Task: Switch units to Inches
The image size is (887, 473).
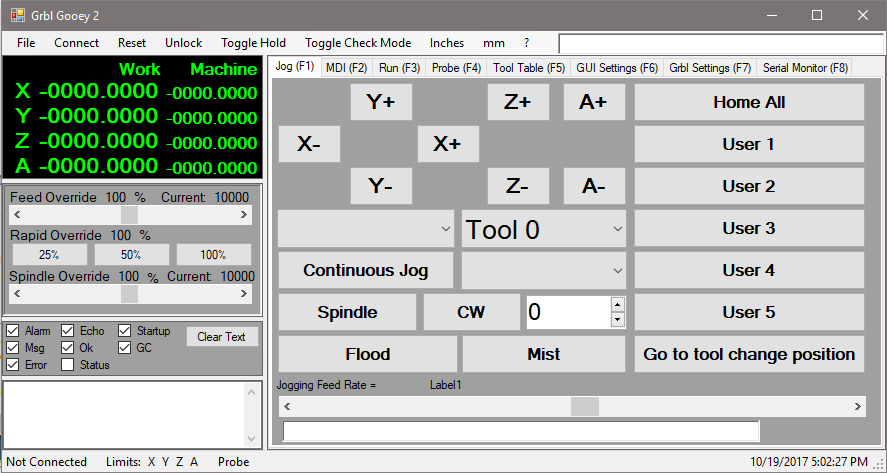Action: pos(447,43)
